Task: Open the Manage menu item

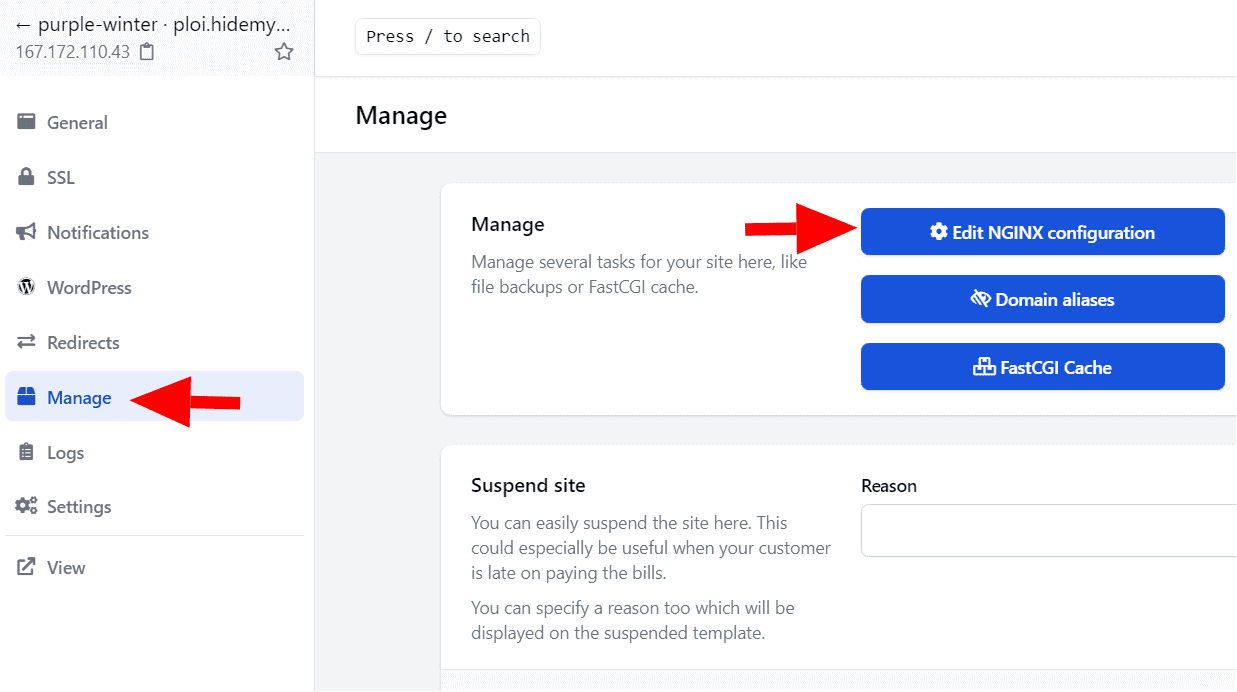Action: click(x=79, y=398)
